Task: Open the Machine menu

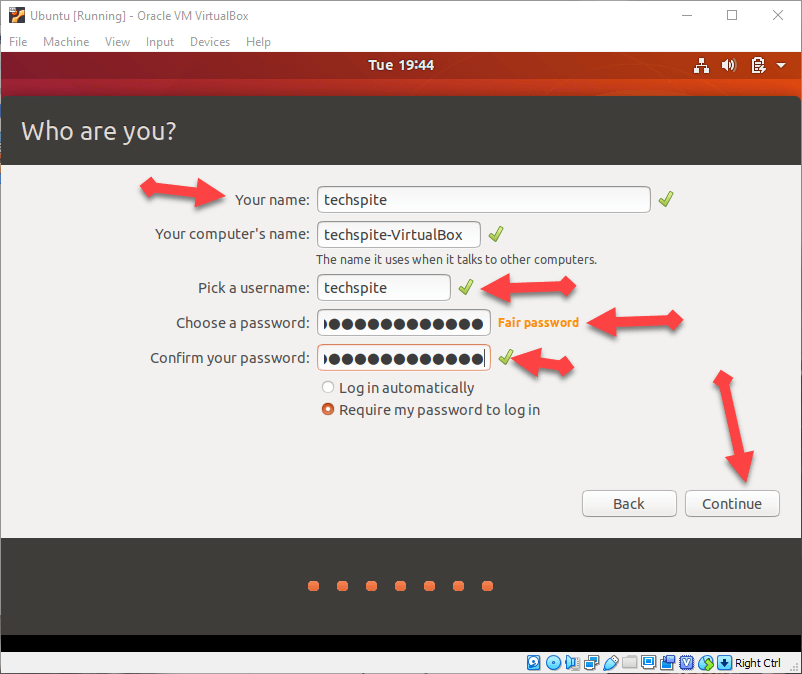Action: (66, 42)
